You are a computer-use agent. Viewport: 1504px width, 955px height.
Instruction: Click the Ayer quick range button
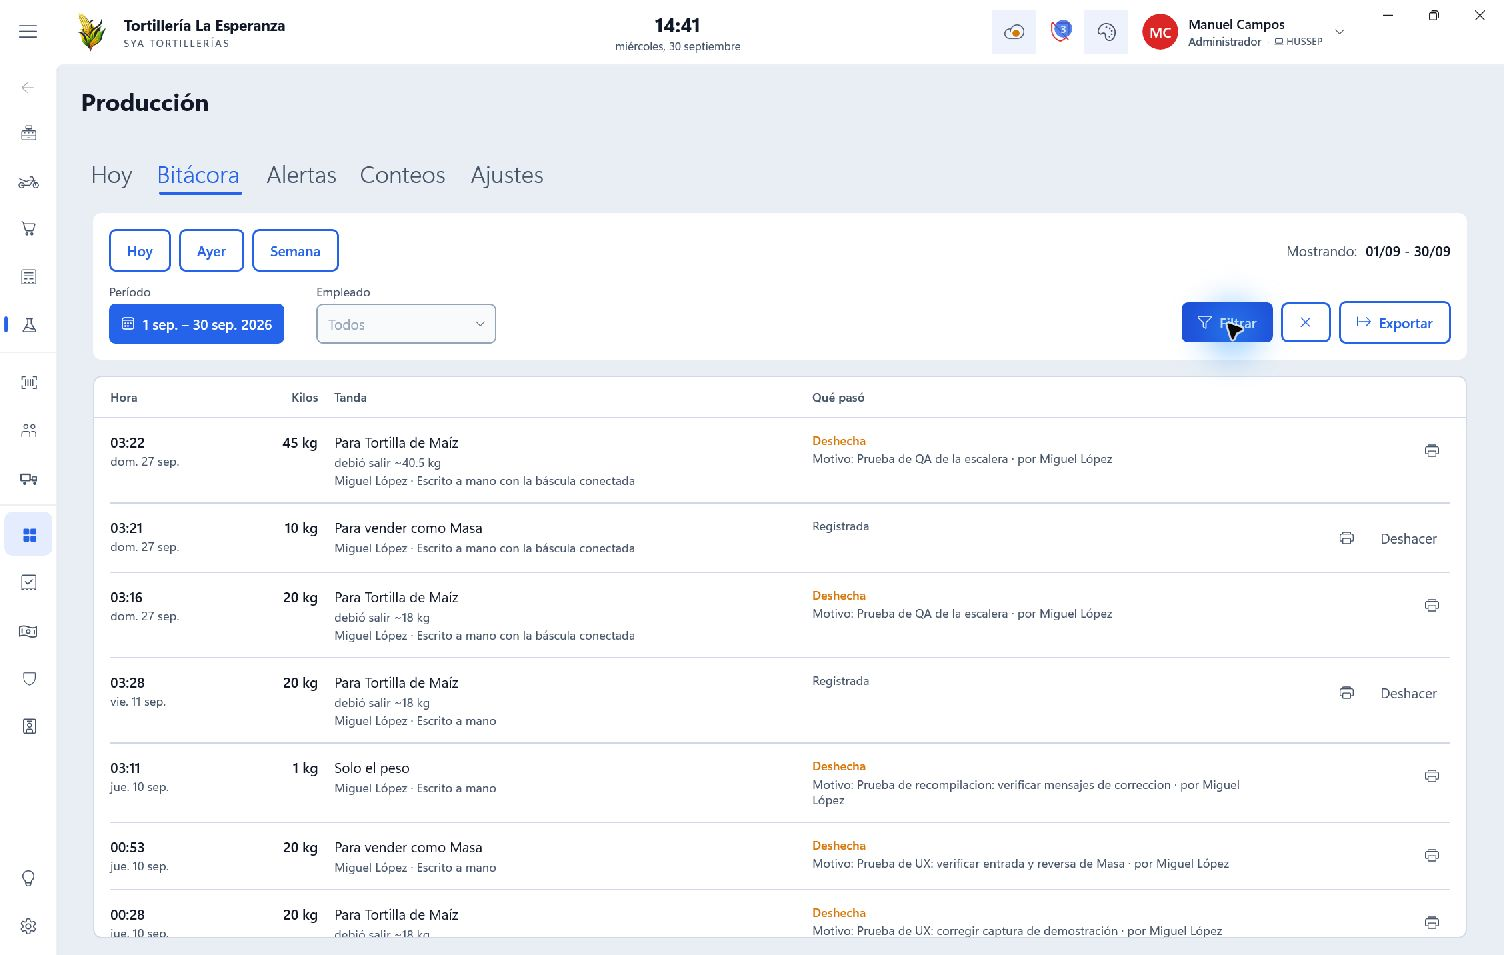211,251
